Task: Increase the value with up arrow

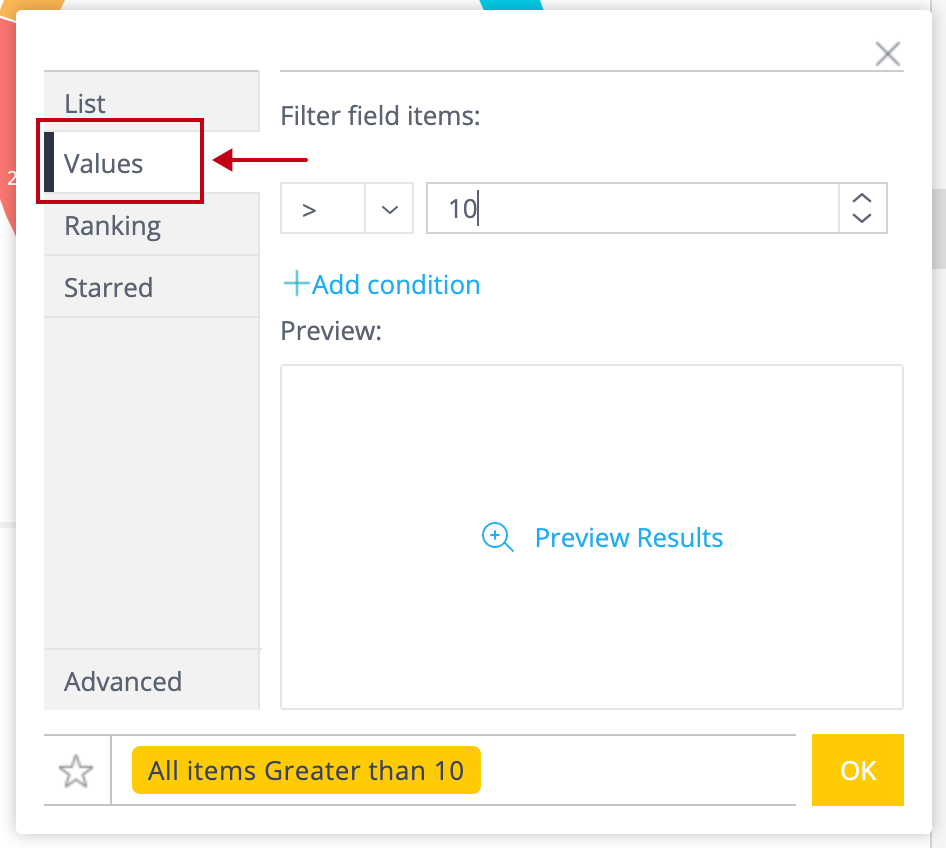Action: point(862,198)
